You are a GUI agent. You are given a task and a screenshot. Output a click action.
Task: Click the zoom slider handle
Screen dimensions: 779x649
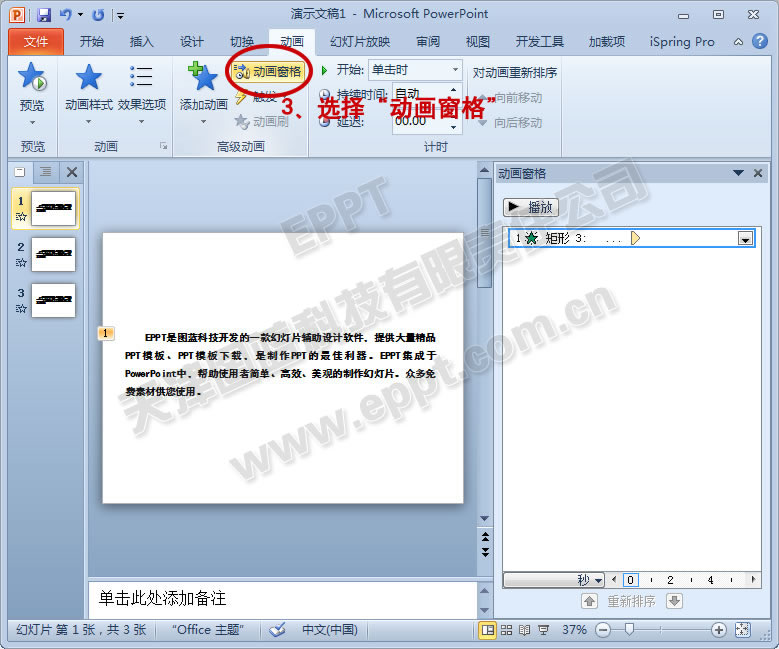pyautogui.click(x=629, y=630)
